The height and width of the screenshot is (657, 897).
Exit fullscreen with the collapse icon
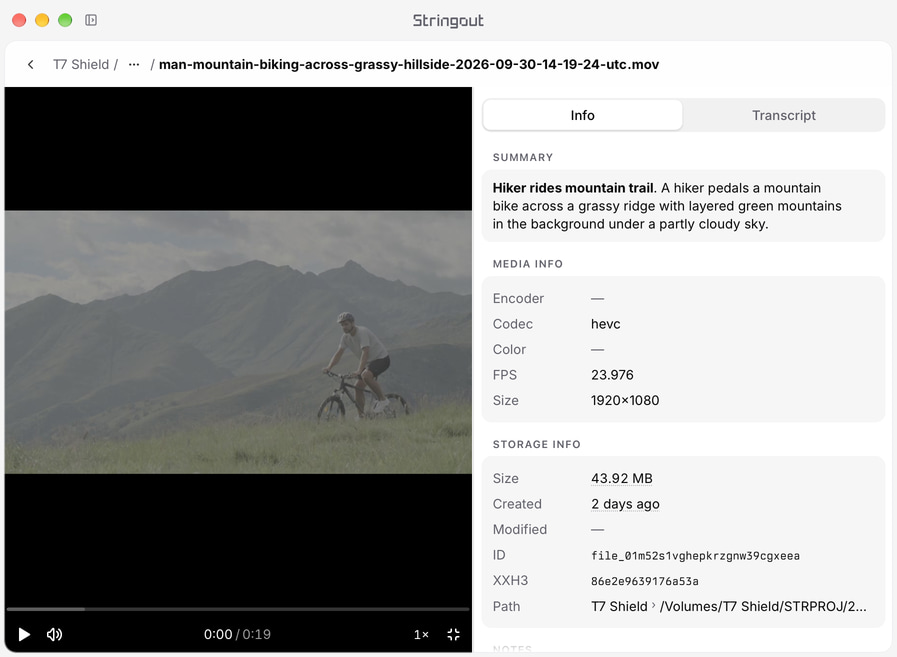[x=453, y=634]
